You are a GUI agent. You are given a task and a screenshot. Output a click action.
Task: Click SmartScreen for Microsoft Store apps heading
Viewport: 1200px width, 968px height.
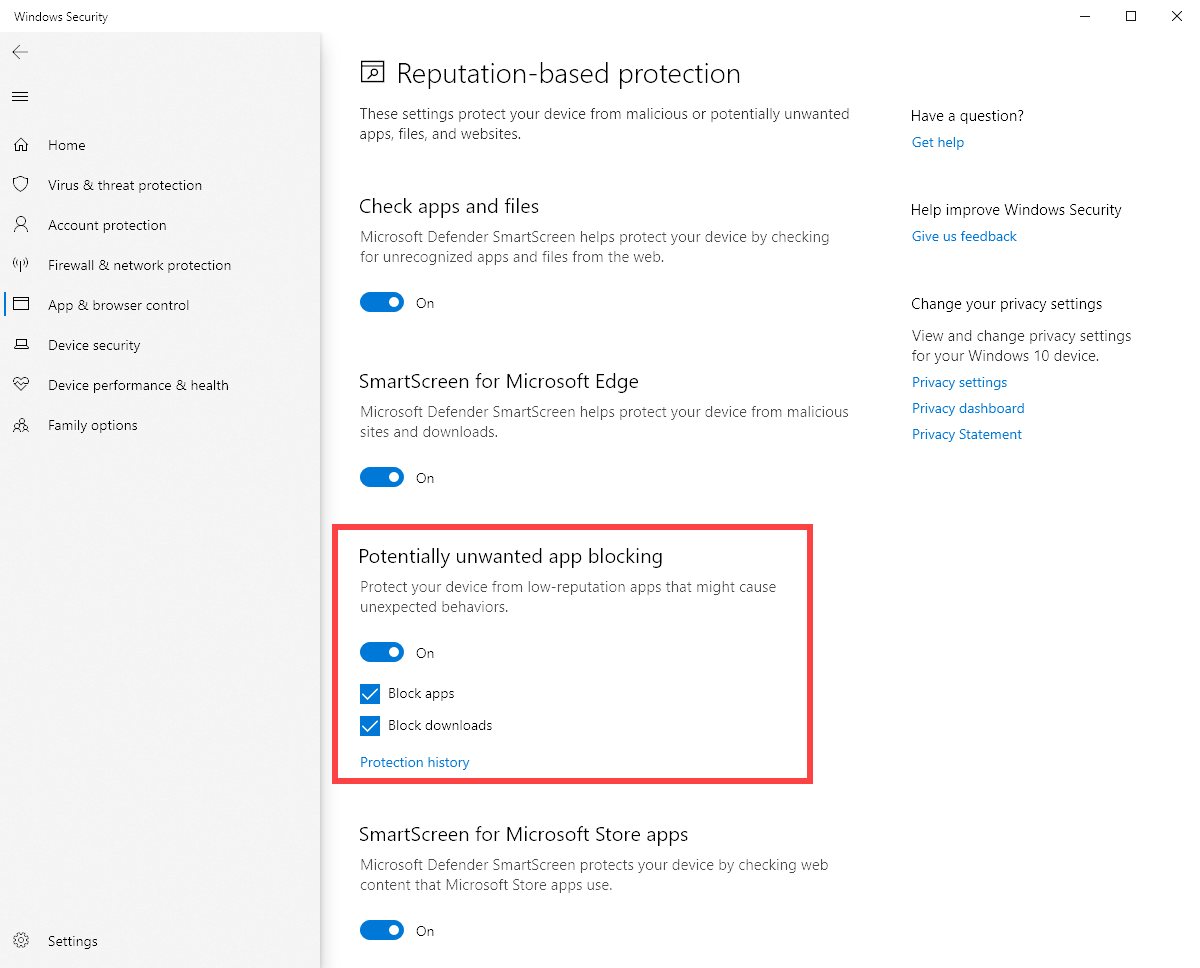(x=524, y=834)
